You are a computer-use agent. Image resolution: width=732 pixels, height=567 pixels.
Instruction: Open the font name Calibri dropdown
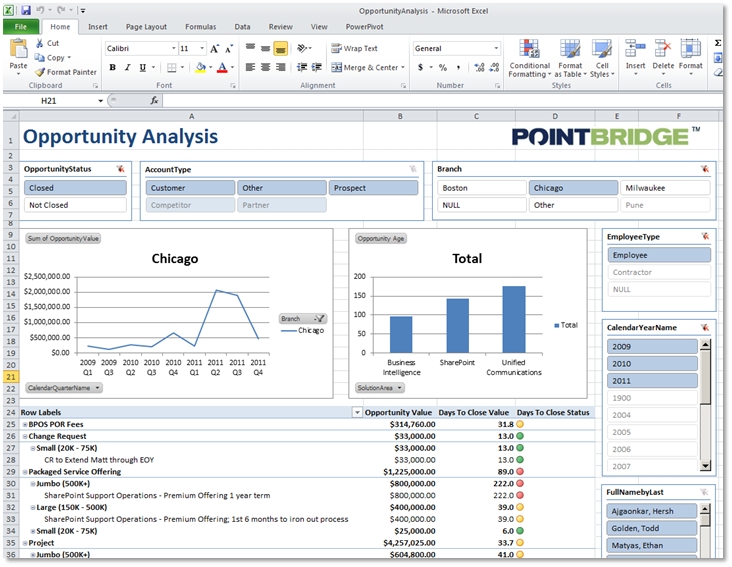[x=173, y=49]
